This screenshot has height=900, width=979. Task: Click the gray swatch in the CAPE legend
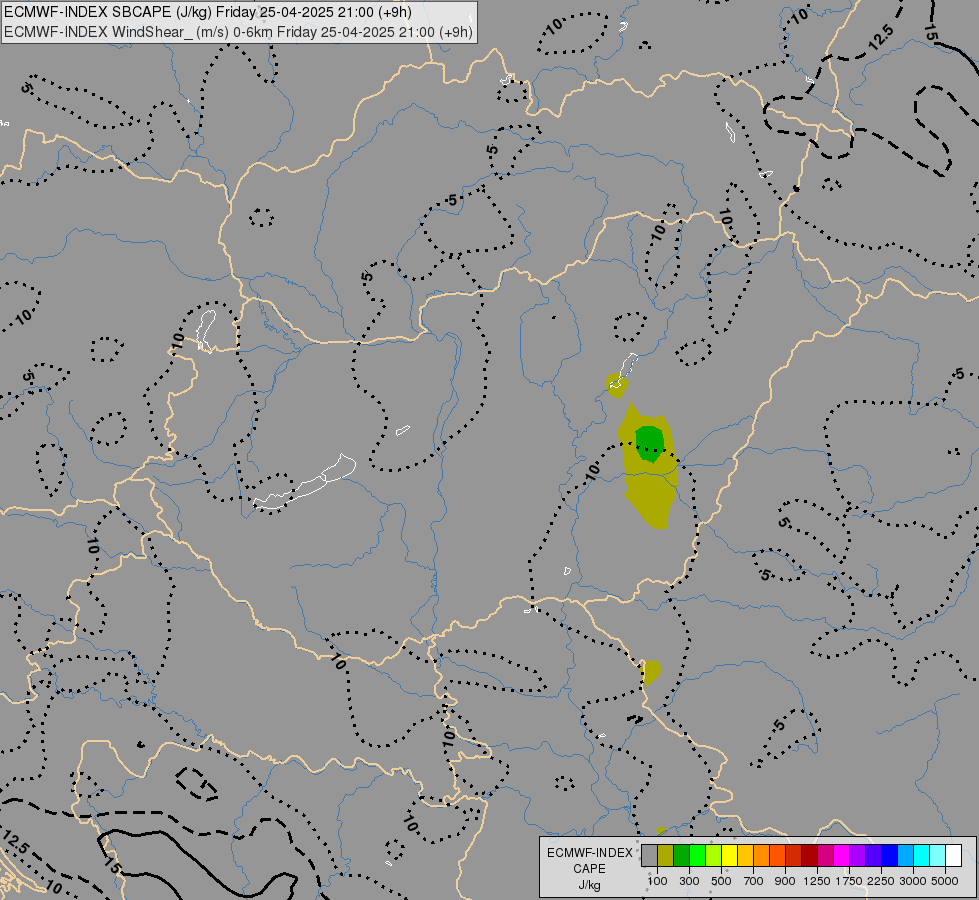pyautogui.click(x=649, y=856)
